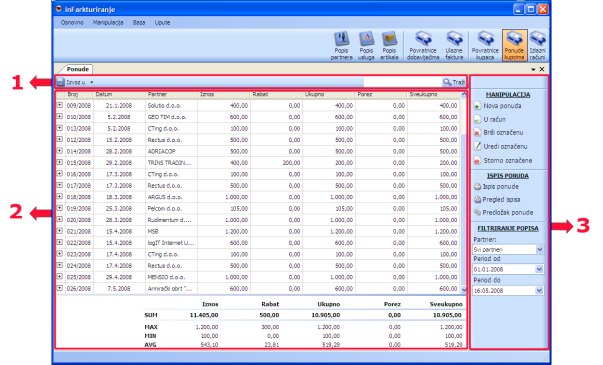Click the Predložak ponude link
Screen dimensions: 603x365
tap(508, 212)
